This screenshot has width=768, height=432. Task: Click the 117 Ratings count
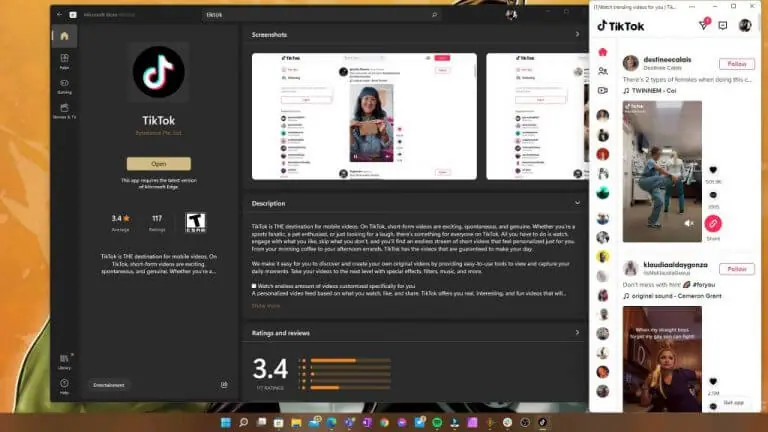tap(157, 222)
